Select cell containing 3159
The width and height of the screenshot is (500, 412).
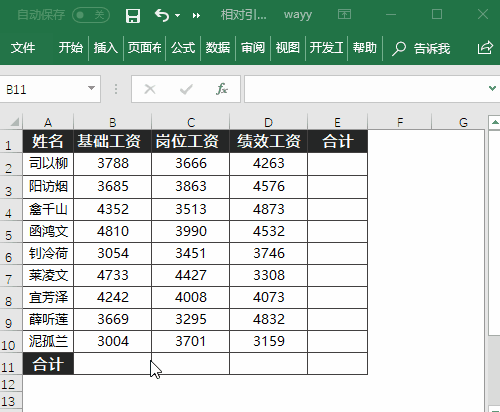tap(268, 341)
